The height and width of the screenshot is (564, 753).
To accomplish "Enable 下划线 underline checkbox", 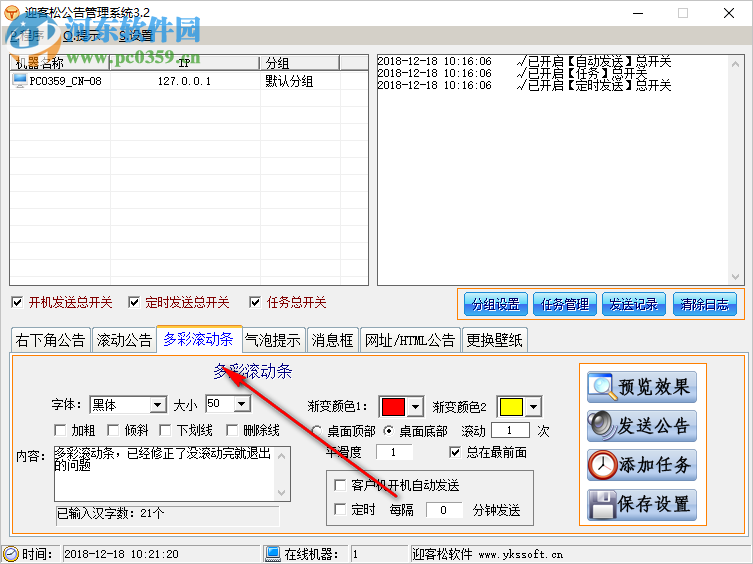I will (165, 430).
